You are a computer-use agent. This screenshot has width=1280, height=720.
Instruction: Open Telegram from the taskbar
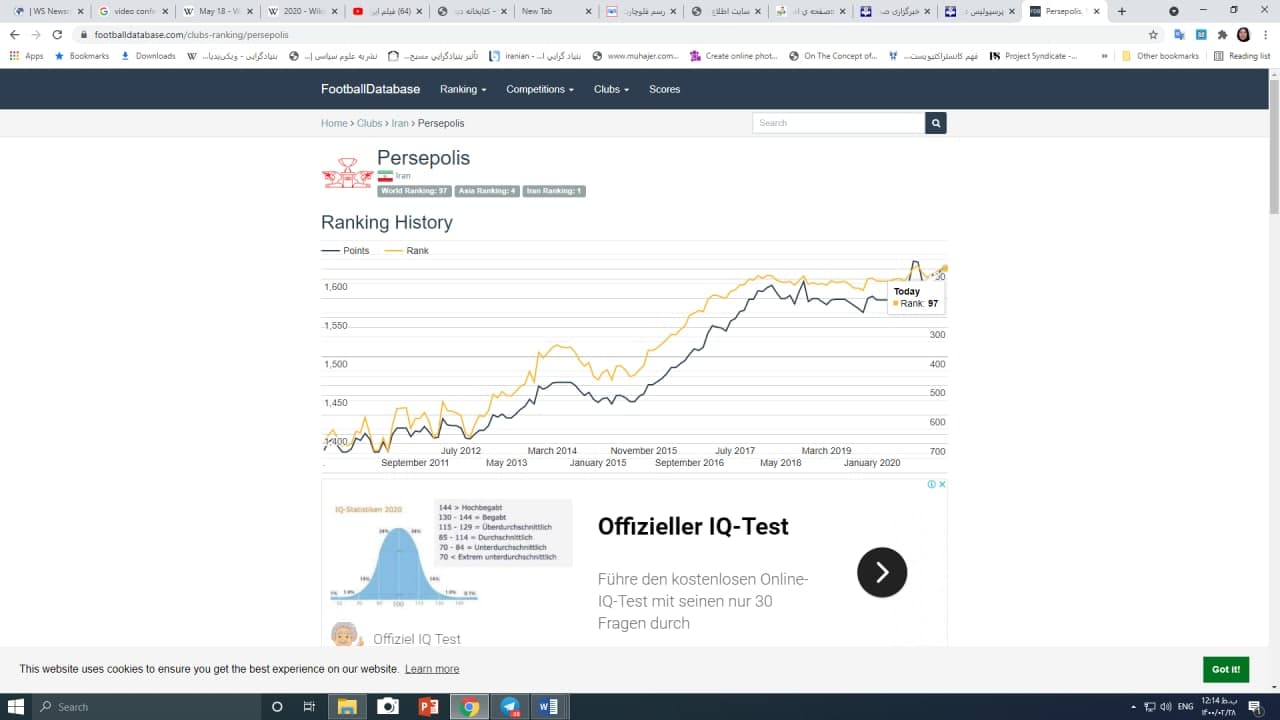coord(509,707)
